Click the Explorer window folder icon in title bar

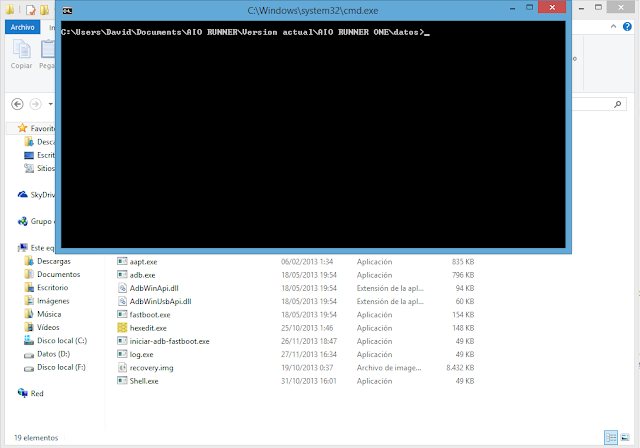[x=9, y=9]
